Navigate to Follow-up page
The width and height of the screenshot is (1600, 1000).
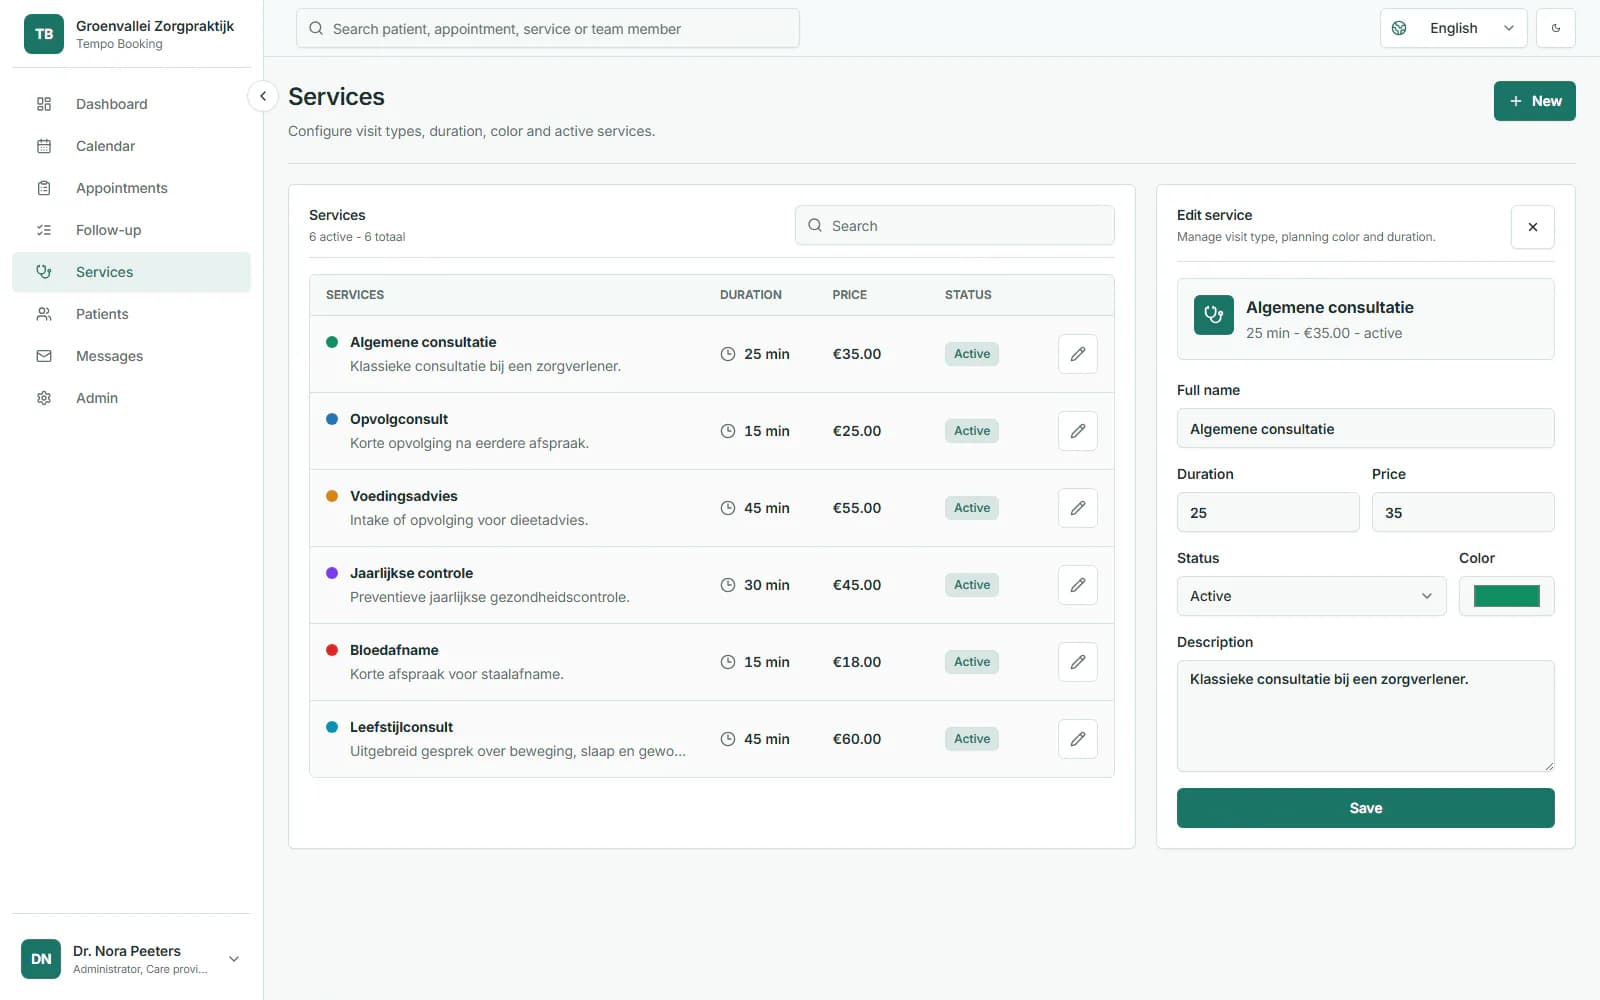(131, 230)
